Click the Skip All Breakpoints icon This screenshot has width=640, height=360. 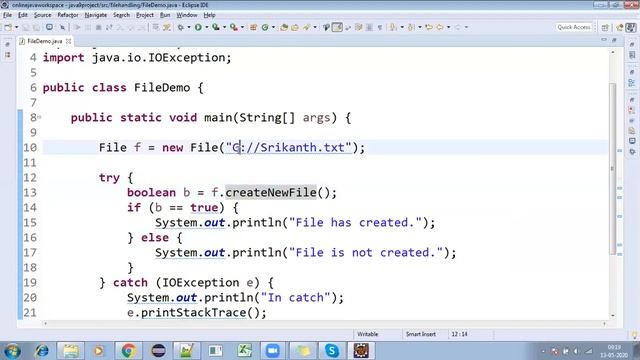coord(62,27)
